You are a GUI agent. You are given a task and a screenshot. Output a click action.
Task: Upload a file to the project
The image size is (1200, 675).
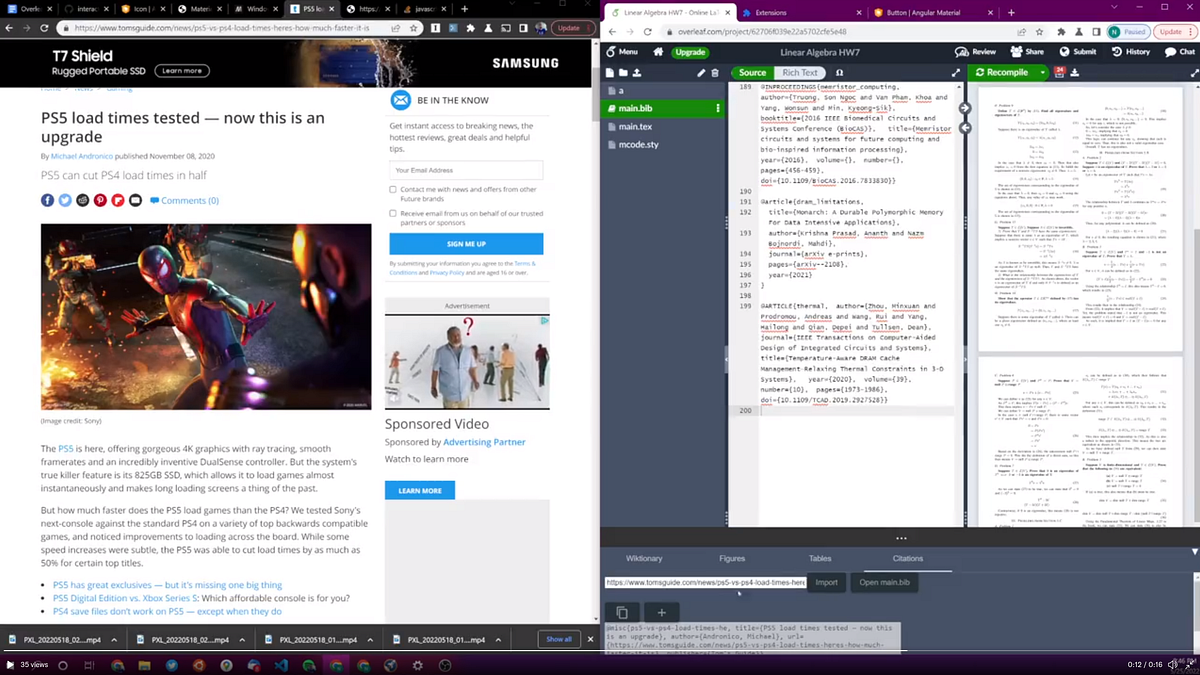point(635,71)
